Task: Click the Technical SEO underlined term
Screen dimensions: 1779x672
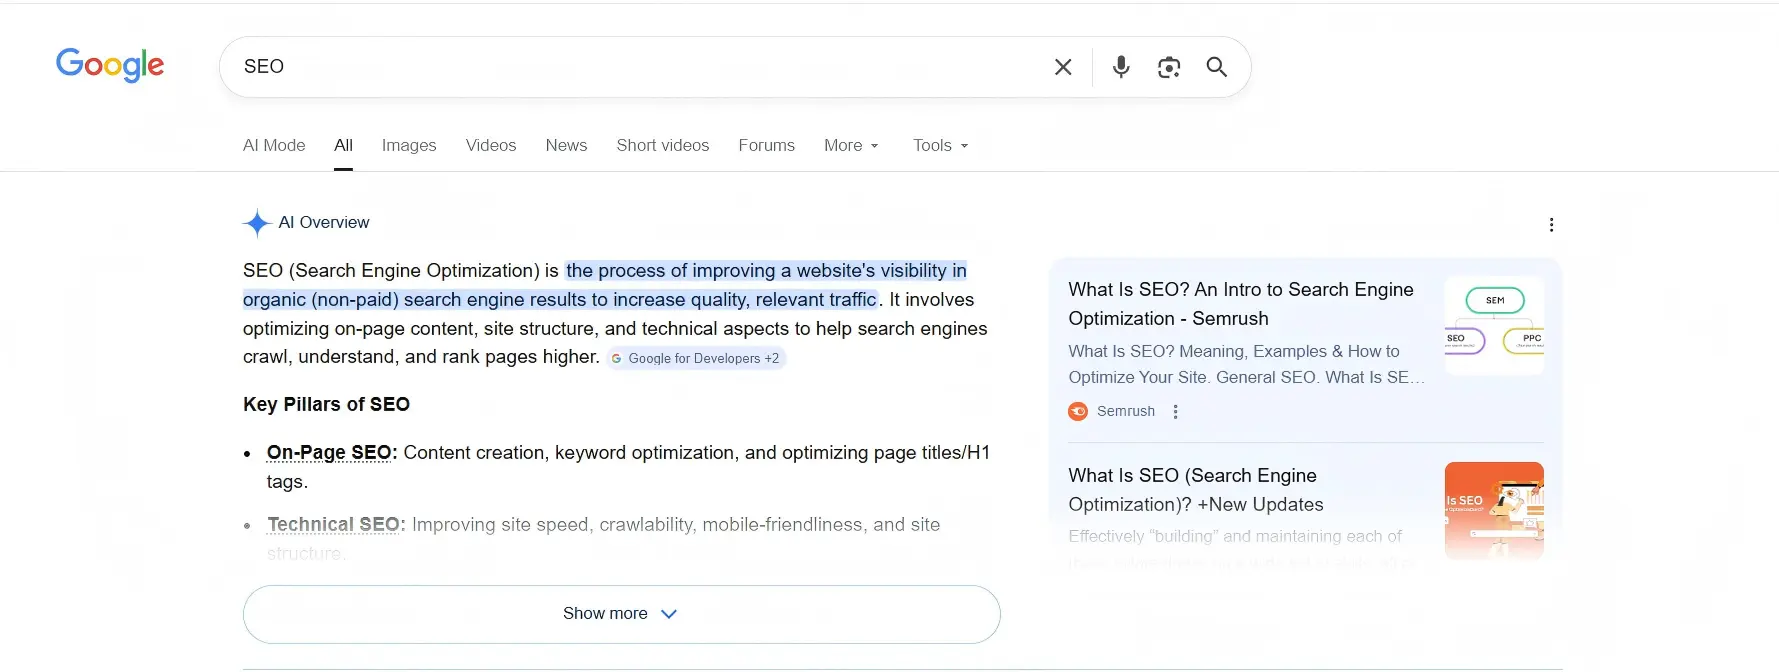Action: (x=333, y=525)
